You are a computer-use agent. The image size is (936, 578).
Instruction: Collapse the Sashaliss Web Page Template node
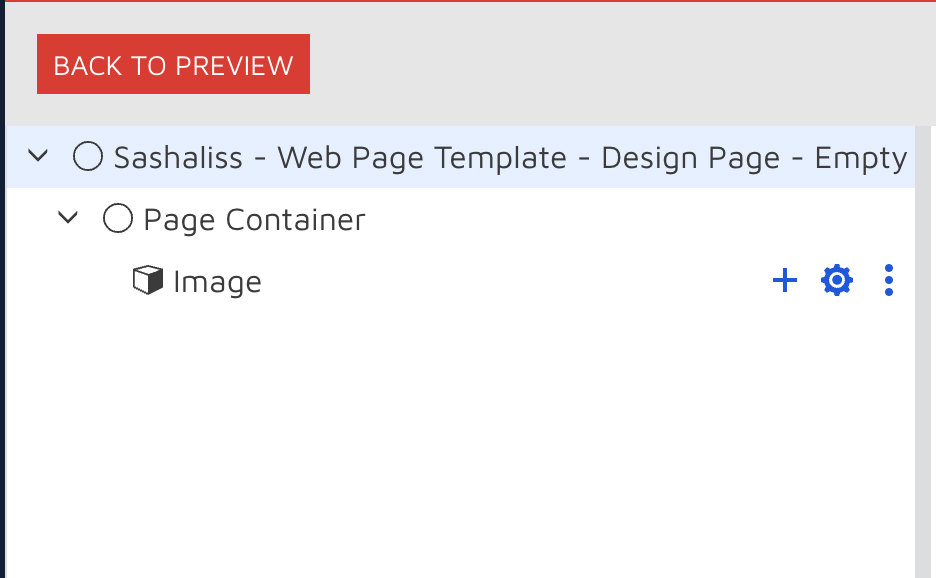(x=38, y=157)
